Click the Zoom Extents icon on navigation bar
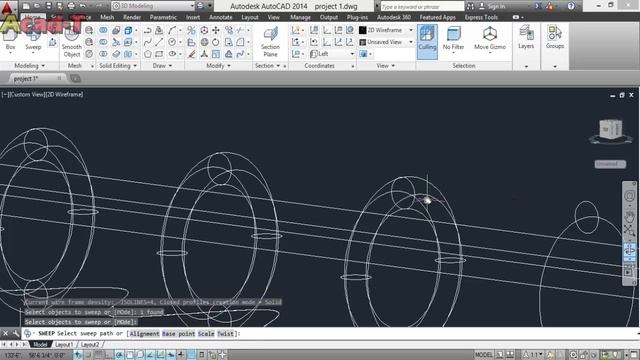The width and height of the screenshot is (640, 360). 629,231
